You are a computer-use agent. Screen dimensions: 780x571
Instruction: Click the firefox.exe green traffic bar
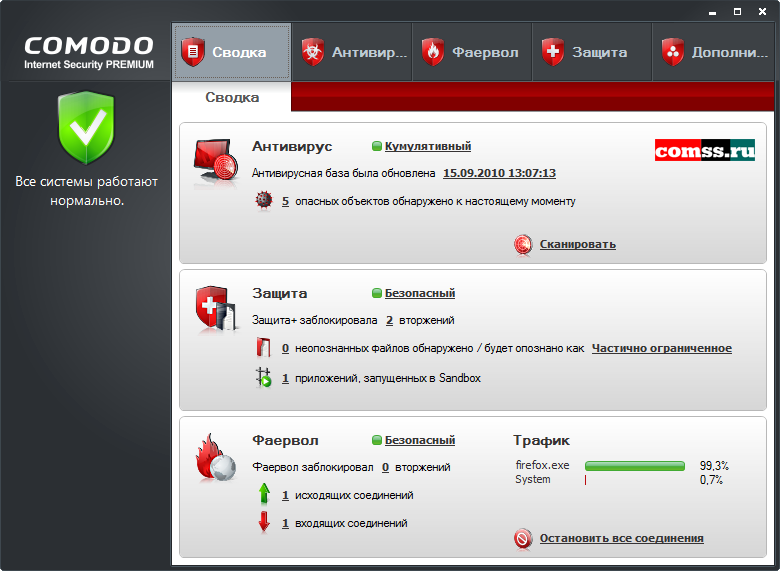click(x=635, y=466)
